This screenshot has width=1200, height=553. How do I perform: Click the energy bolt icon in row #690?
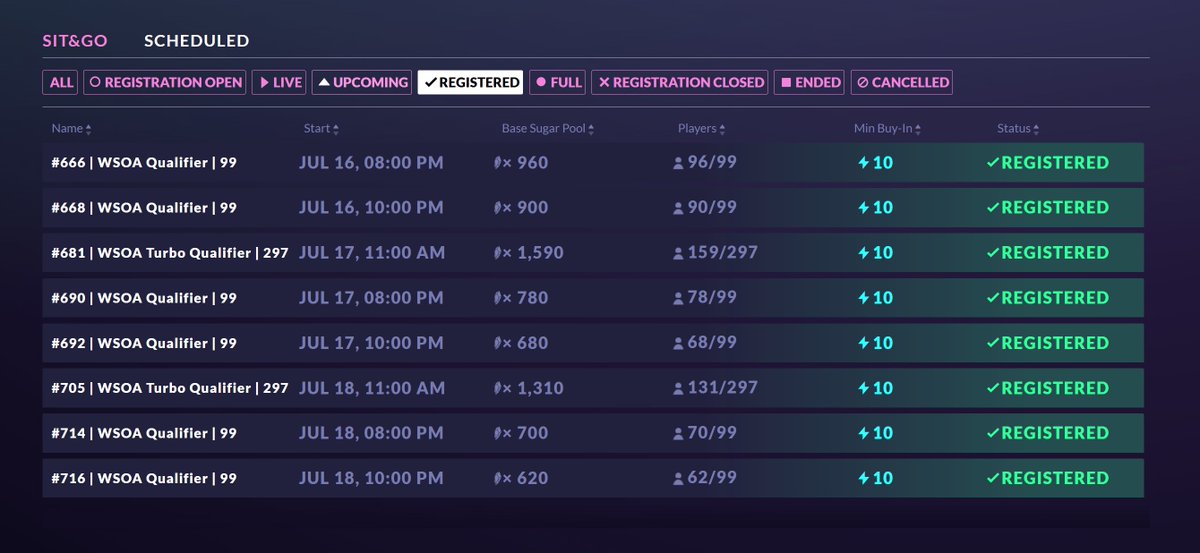[x=864, y=297]
